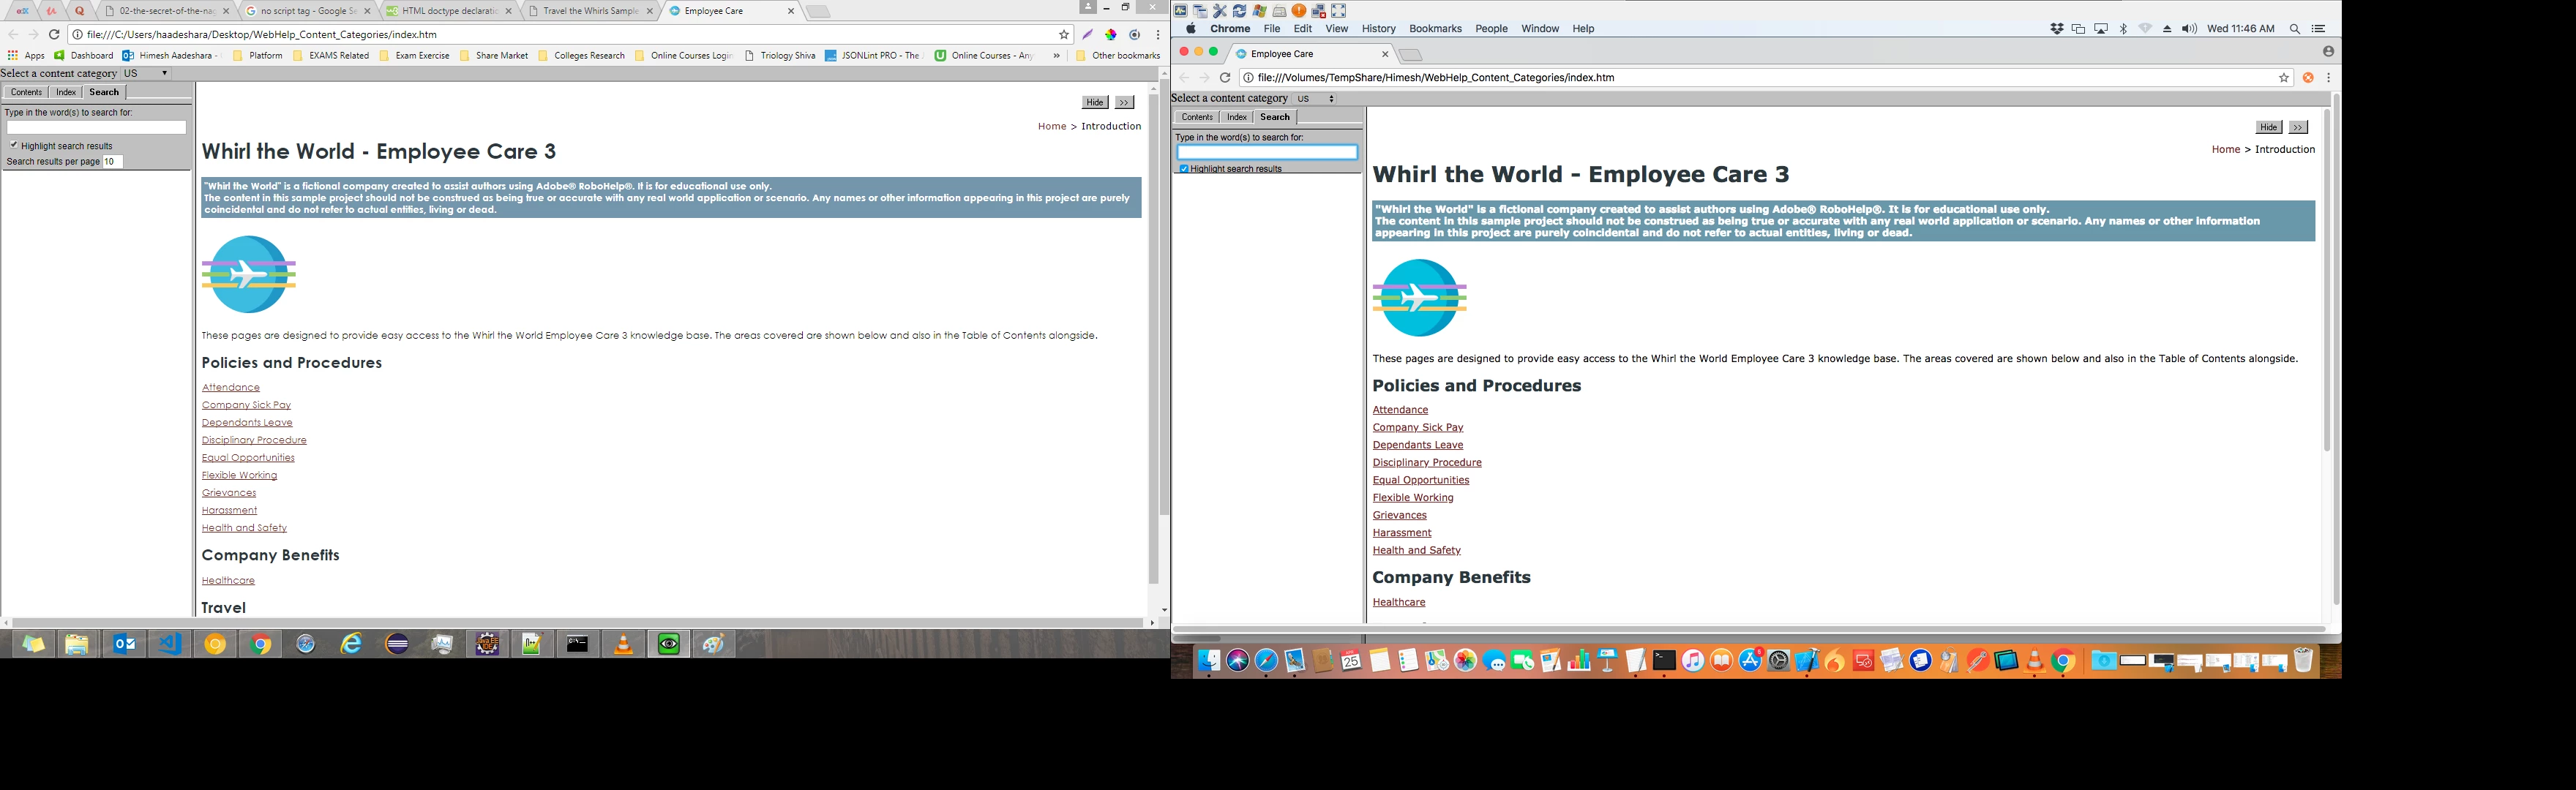This screenshot has width=2576, height=790.
Task: Open the Bookmarks menu in Mac menu bar
Action: point(1434,29)
